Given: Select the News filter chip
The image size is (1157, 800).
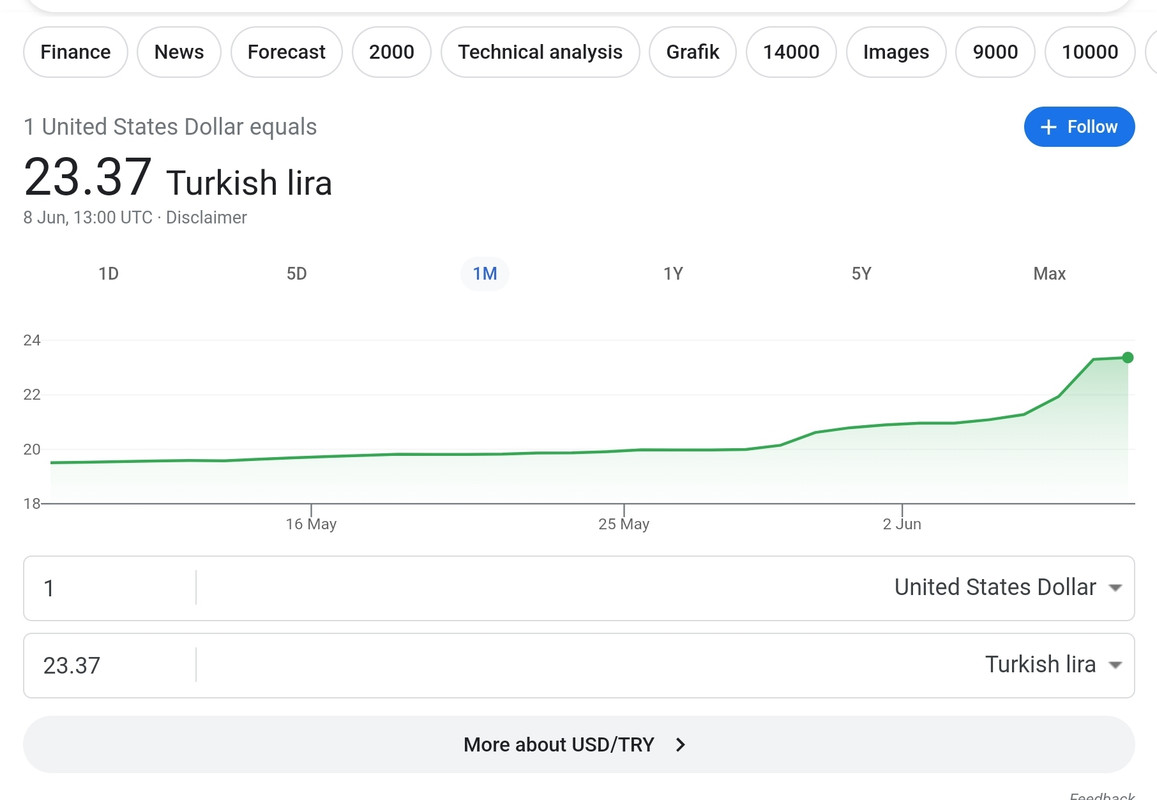Looking at the screenshot, I should [x=179, y=52].
